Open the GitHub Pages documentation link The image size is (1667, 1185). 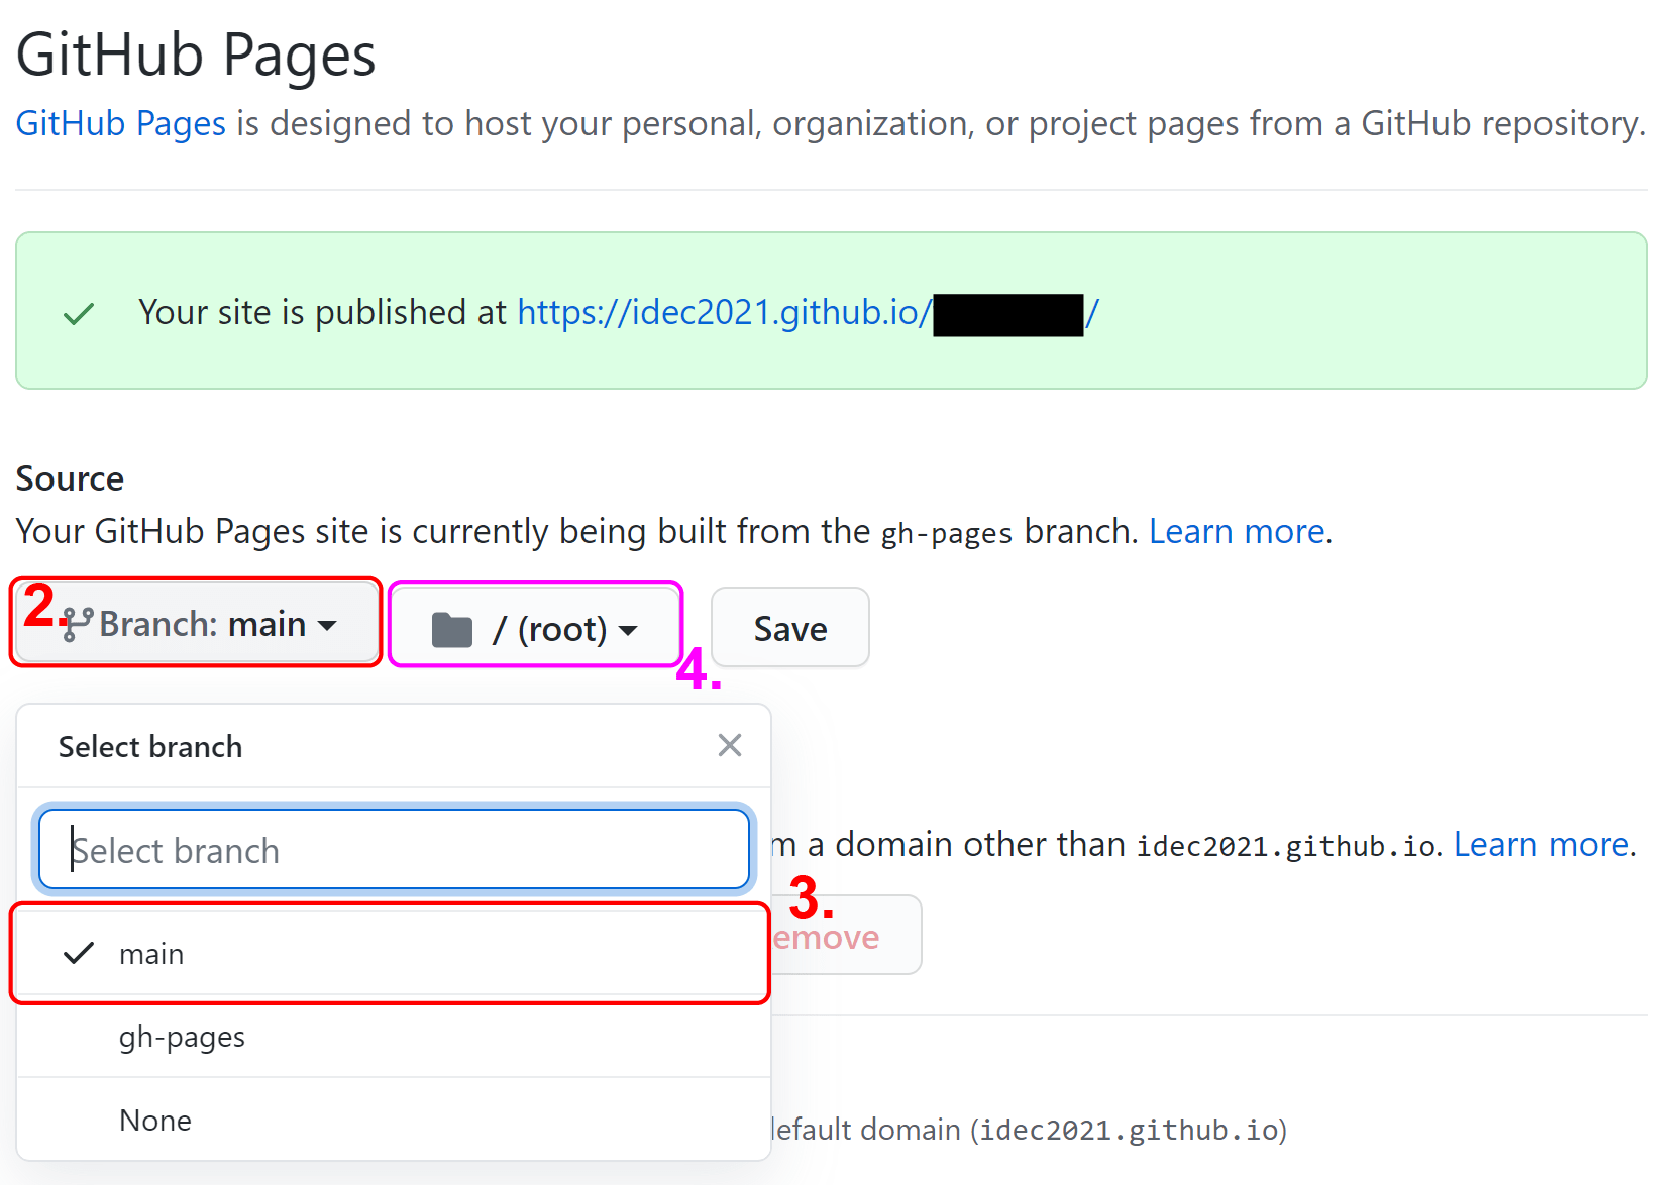[121, 123]
